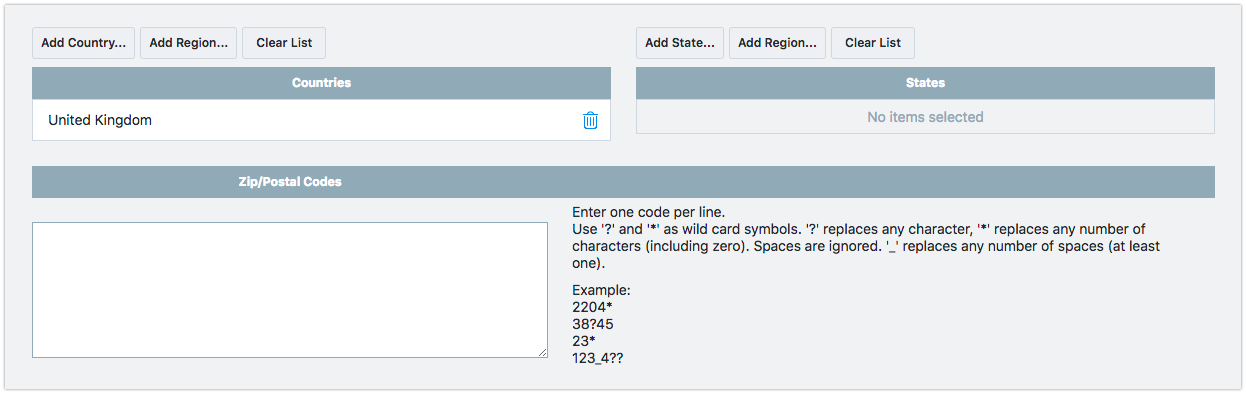Viewport: 1246px width, 394px height.
Task: Click the 'Enter one code per line' instruction
Action: tap(649, 212)
